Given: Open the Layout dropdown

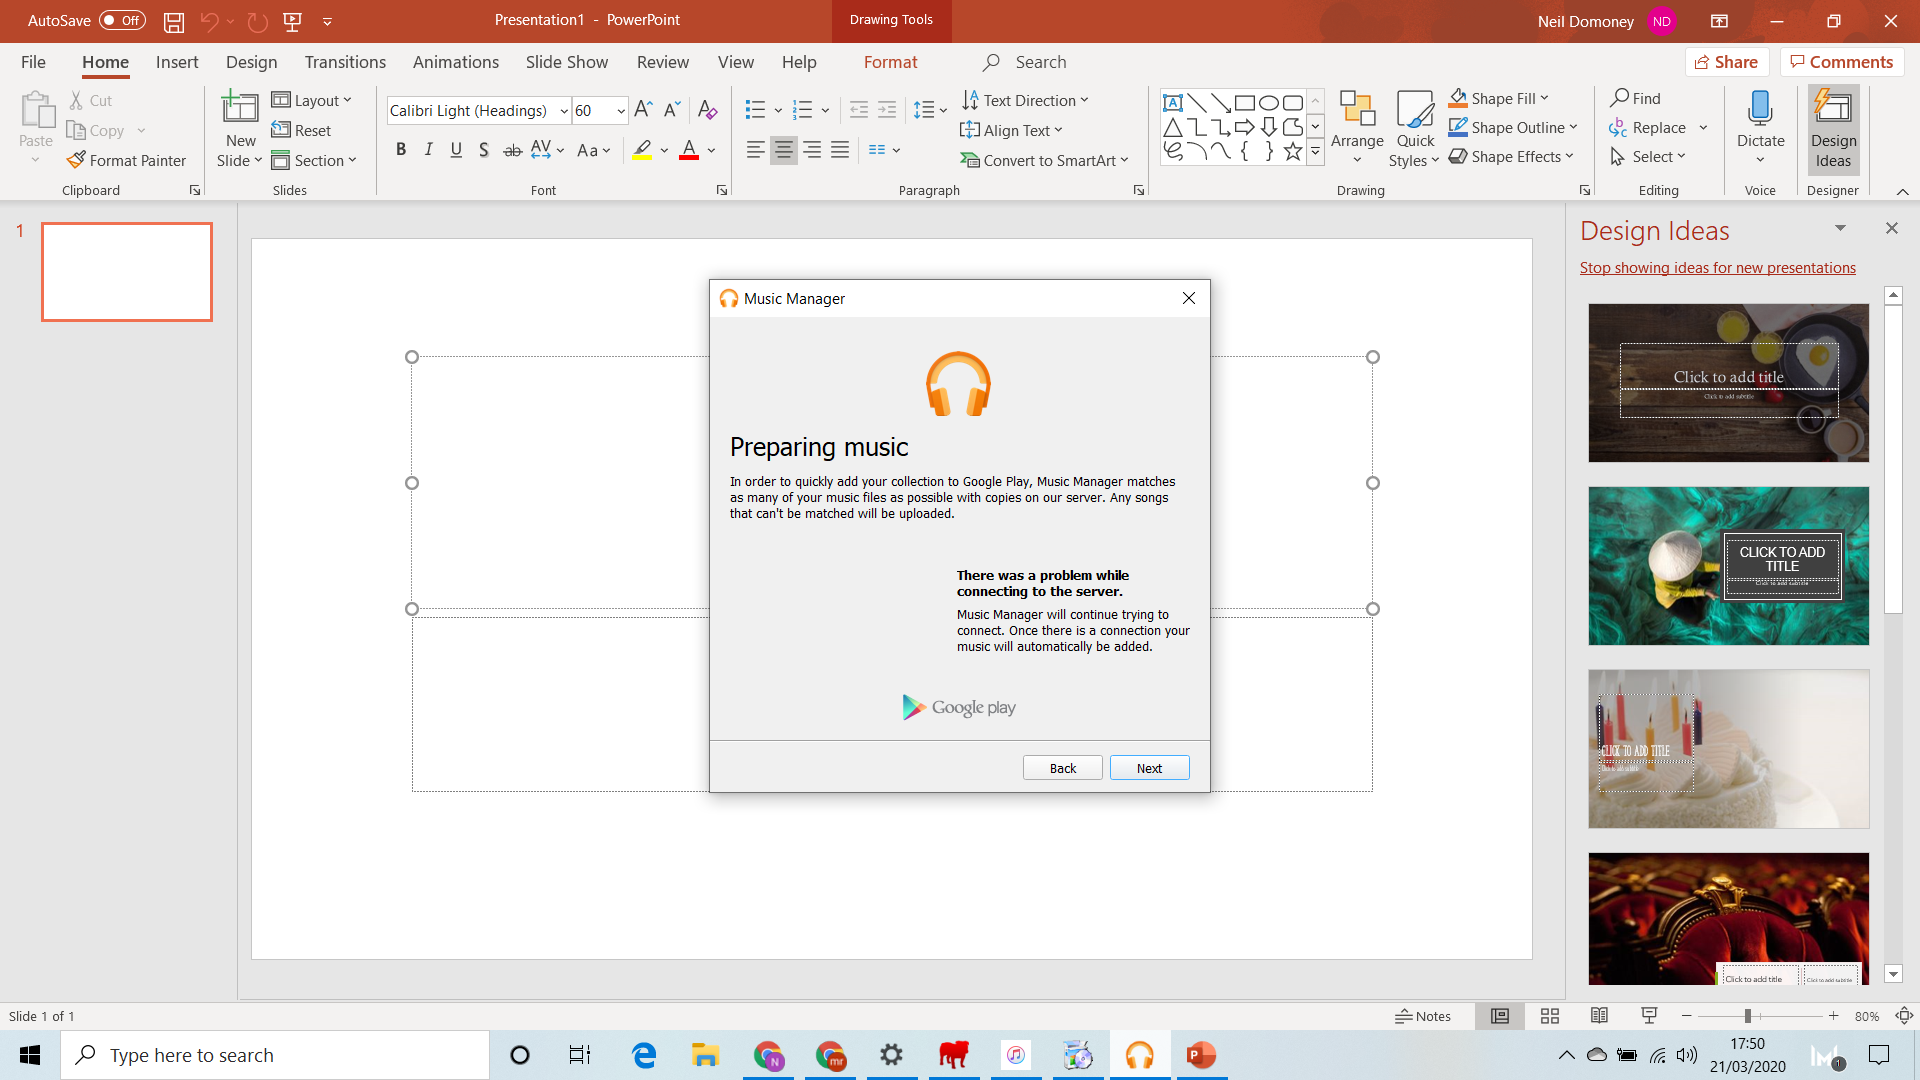Looking at the screenshot, I should coord(312,100).
